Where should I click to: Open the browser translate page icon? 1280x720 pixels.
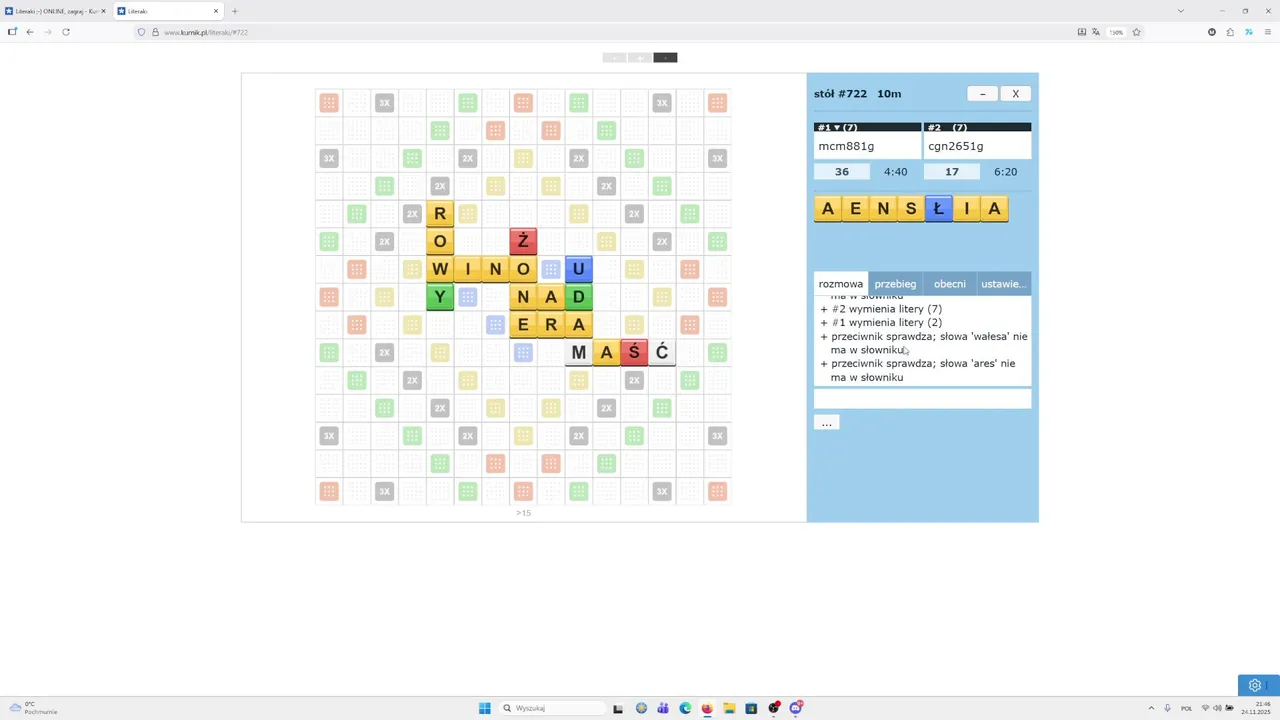(1098, 32)
